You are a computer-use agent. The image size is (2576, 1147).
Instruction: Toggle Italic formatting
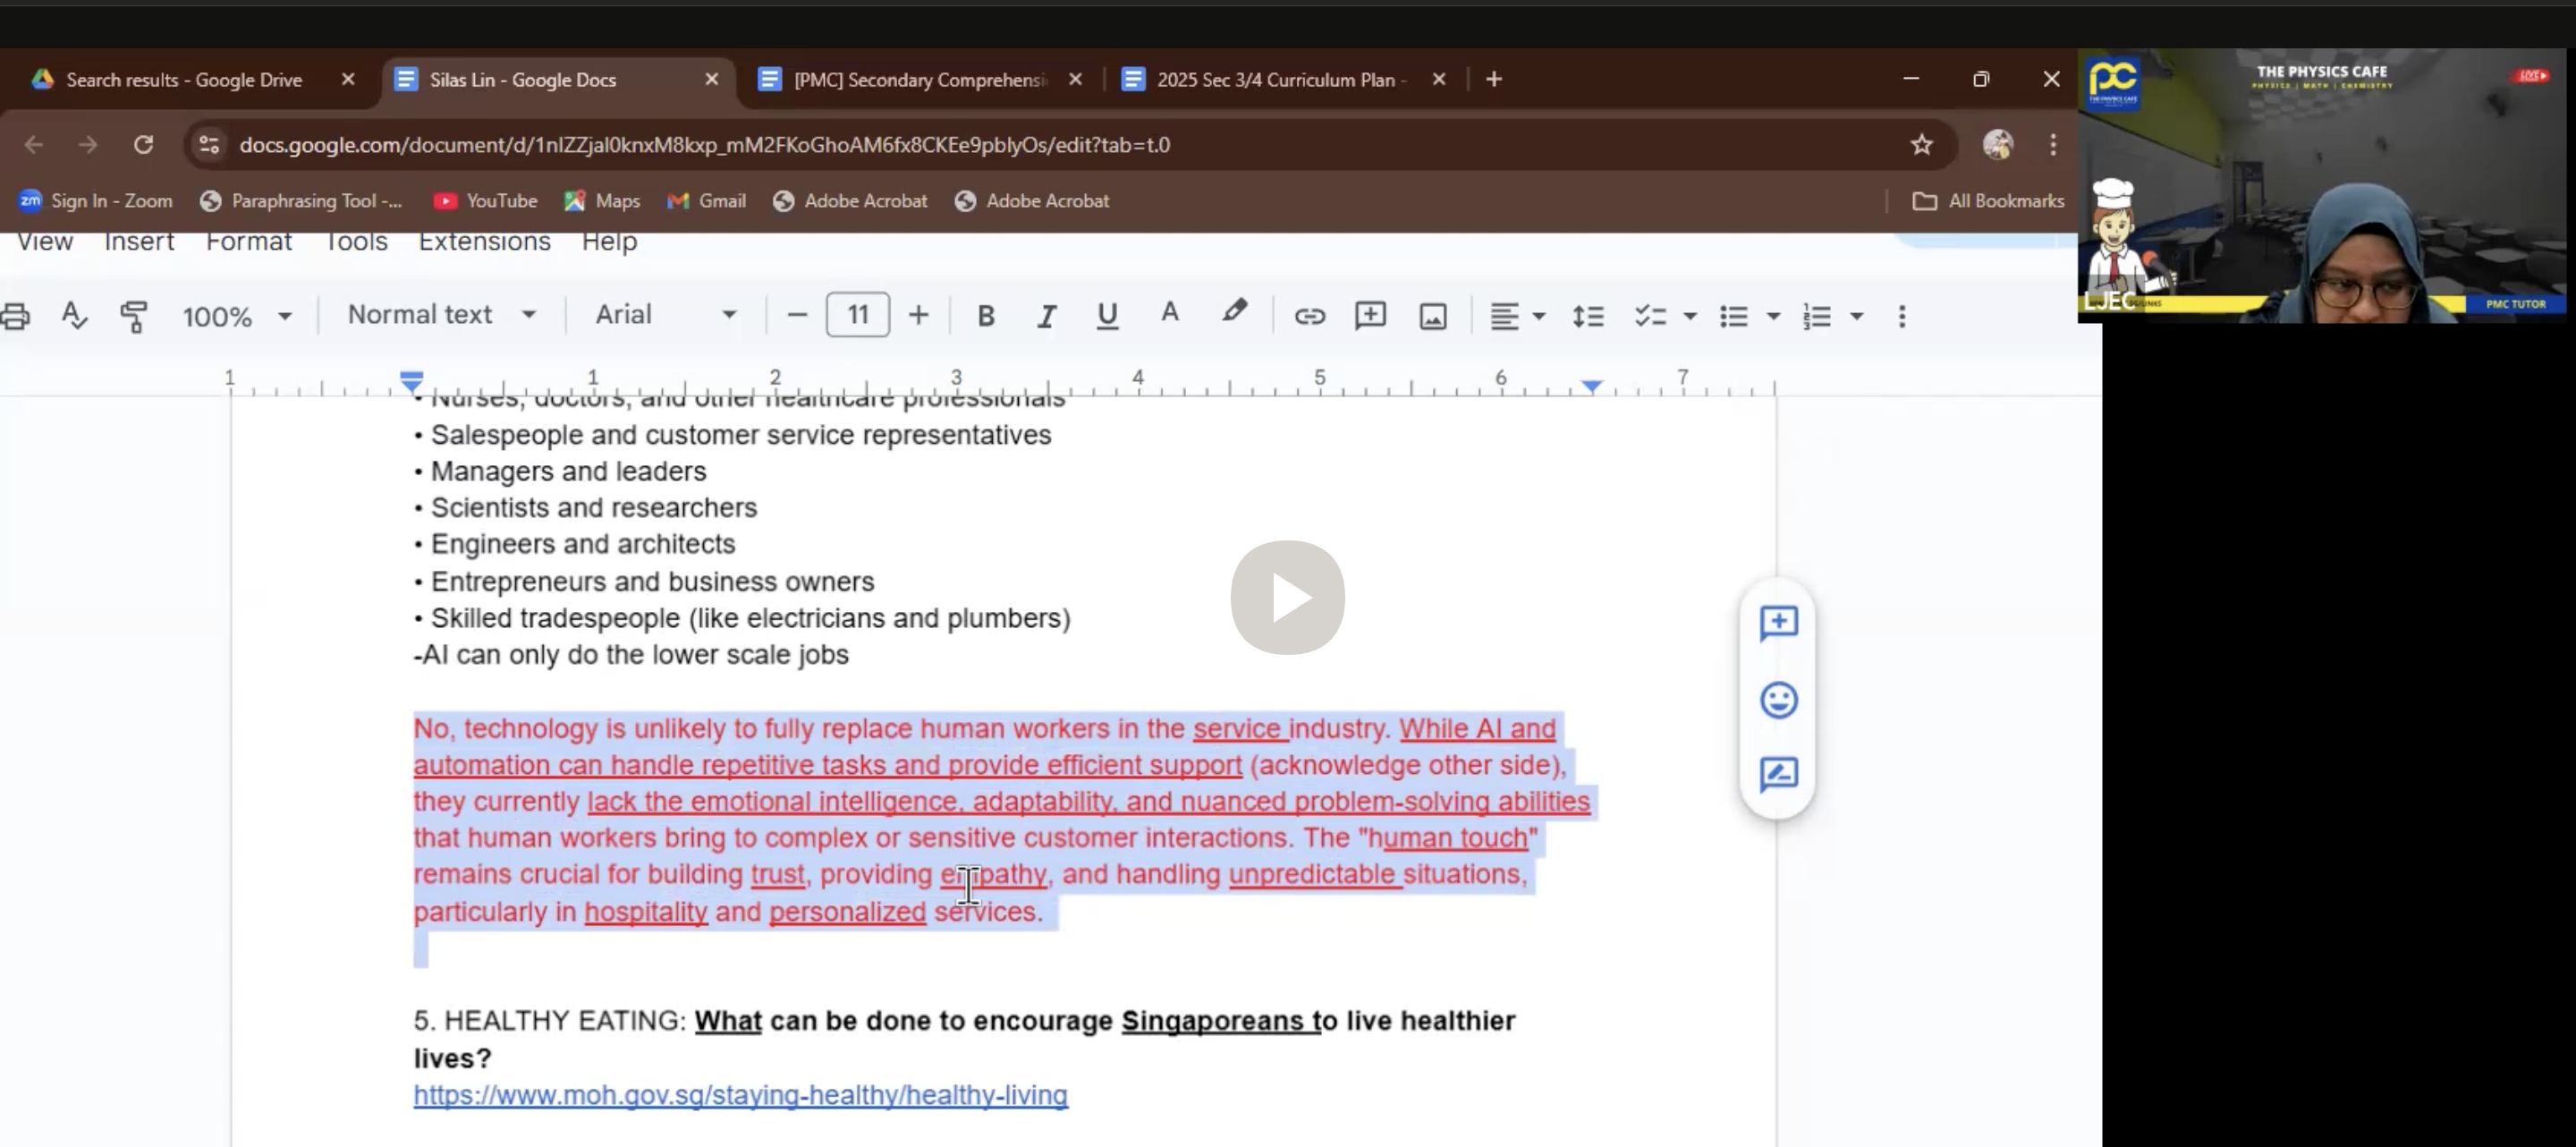(x=1047, y=316)
